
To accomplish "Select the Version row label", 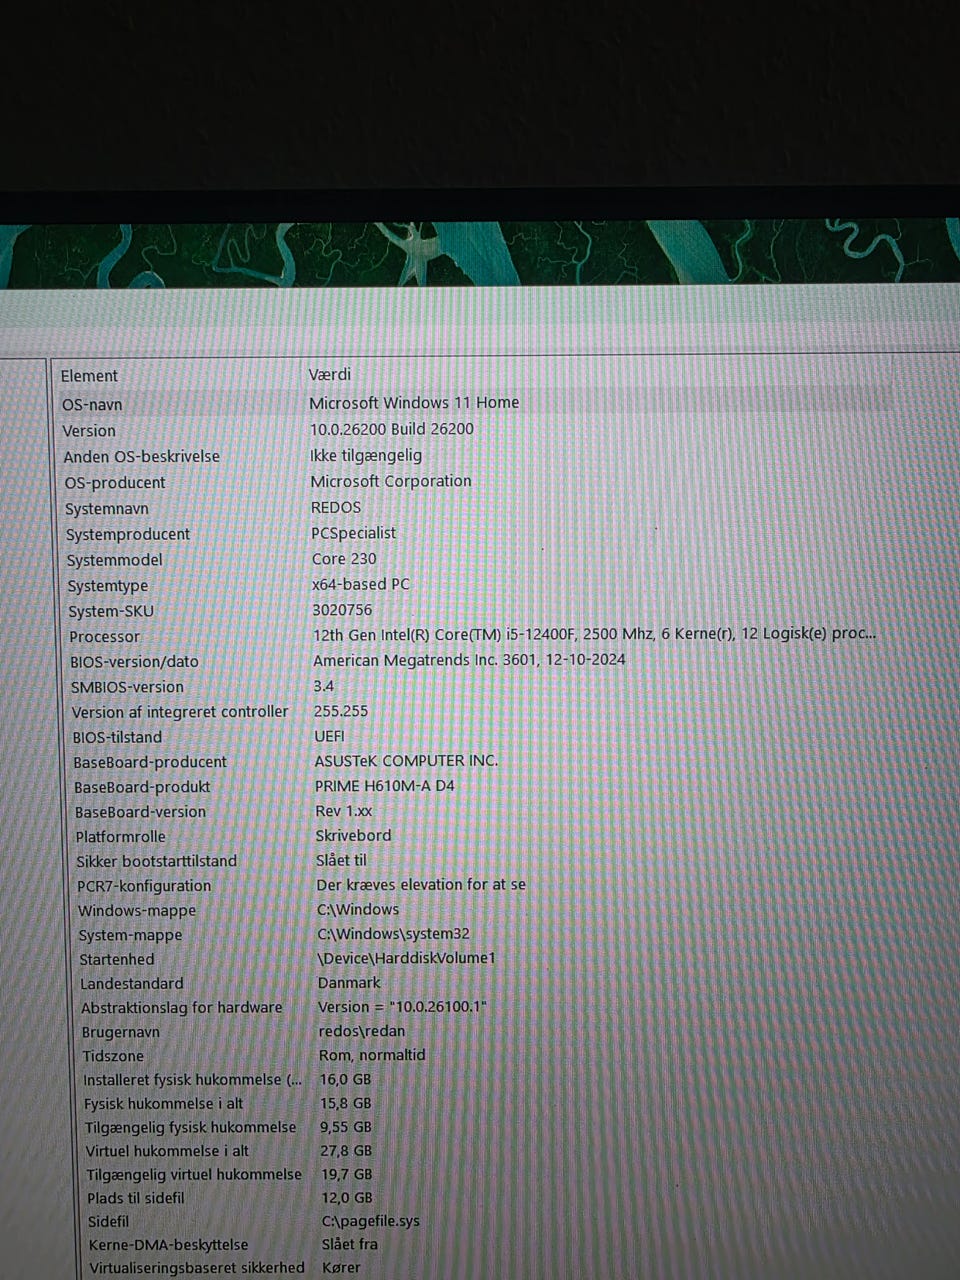I will [x=89, y=431].
